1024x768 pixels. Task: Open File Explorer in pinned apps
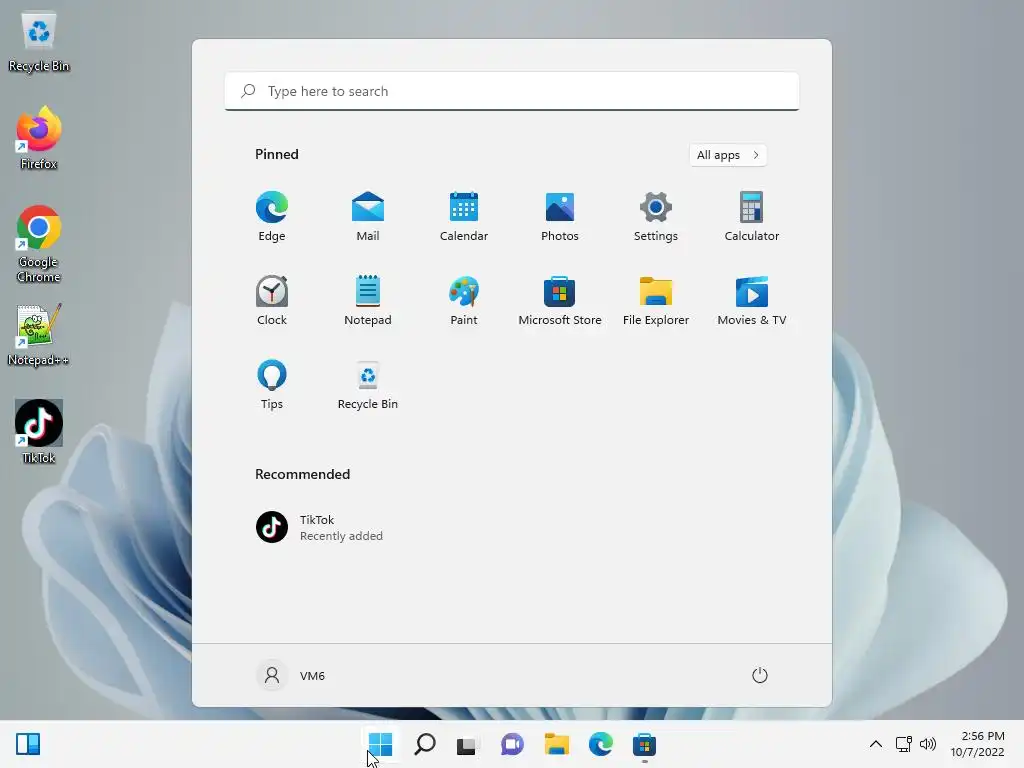point(656,301)
